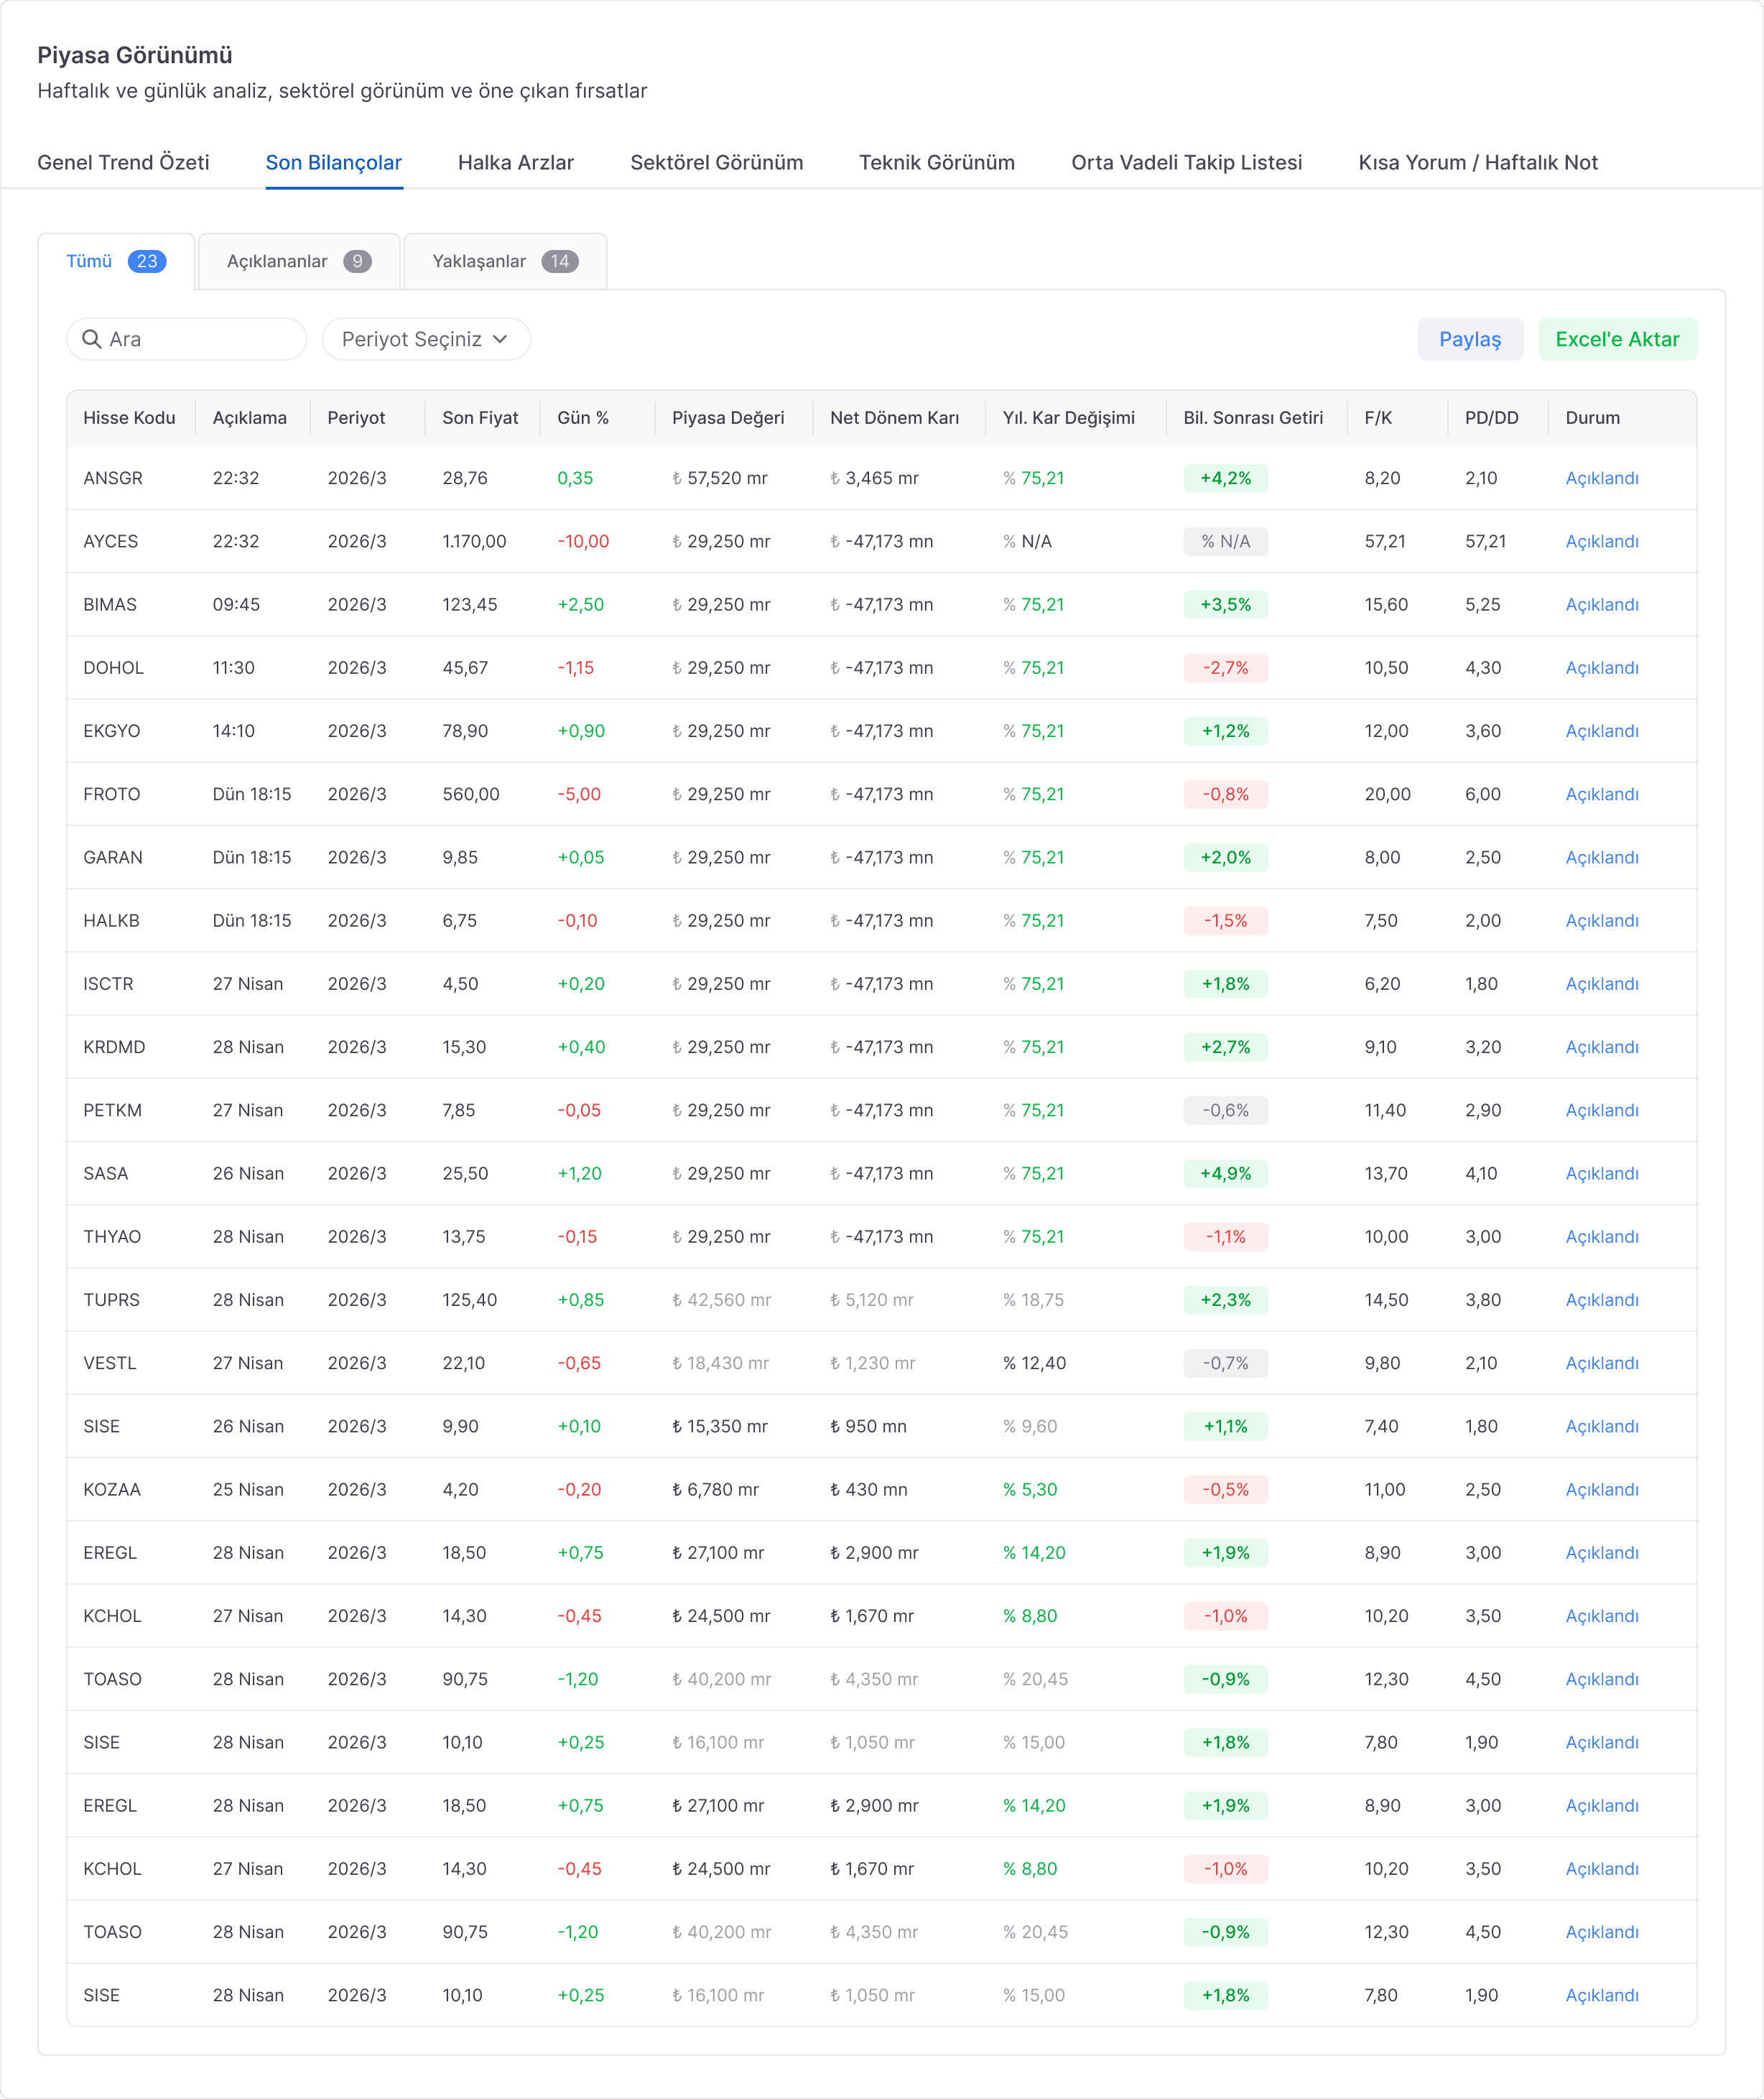Select the TUPRS stock code cell
The height and width of the screenshot is (2099, 1764).
click(x=111, y=1299)
